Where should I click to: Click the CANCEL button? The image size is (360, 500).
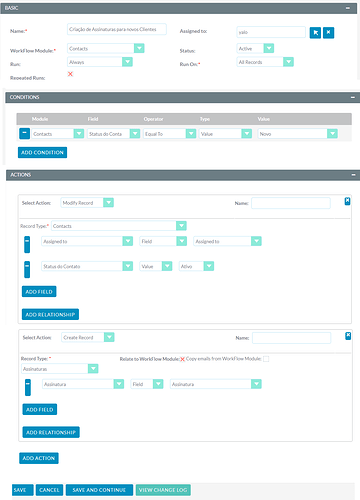tap(49, 490)
